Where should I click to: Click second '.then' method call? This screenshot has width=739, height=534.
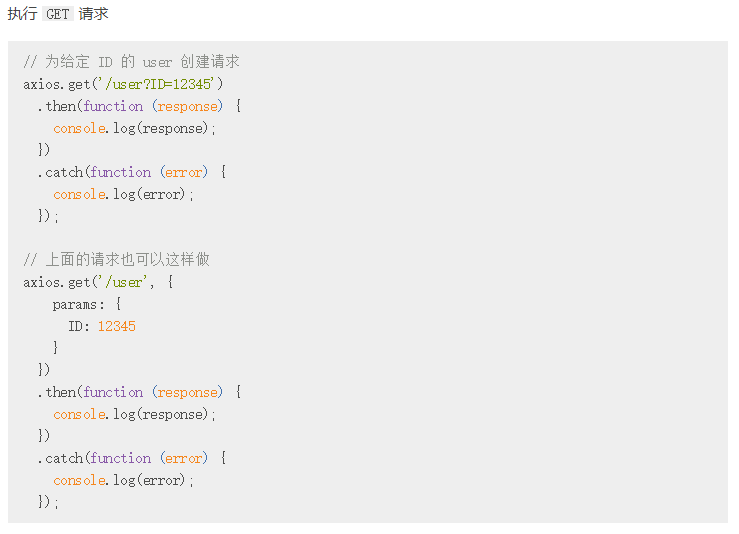pyautogui.click(x=57, y=392)
